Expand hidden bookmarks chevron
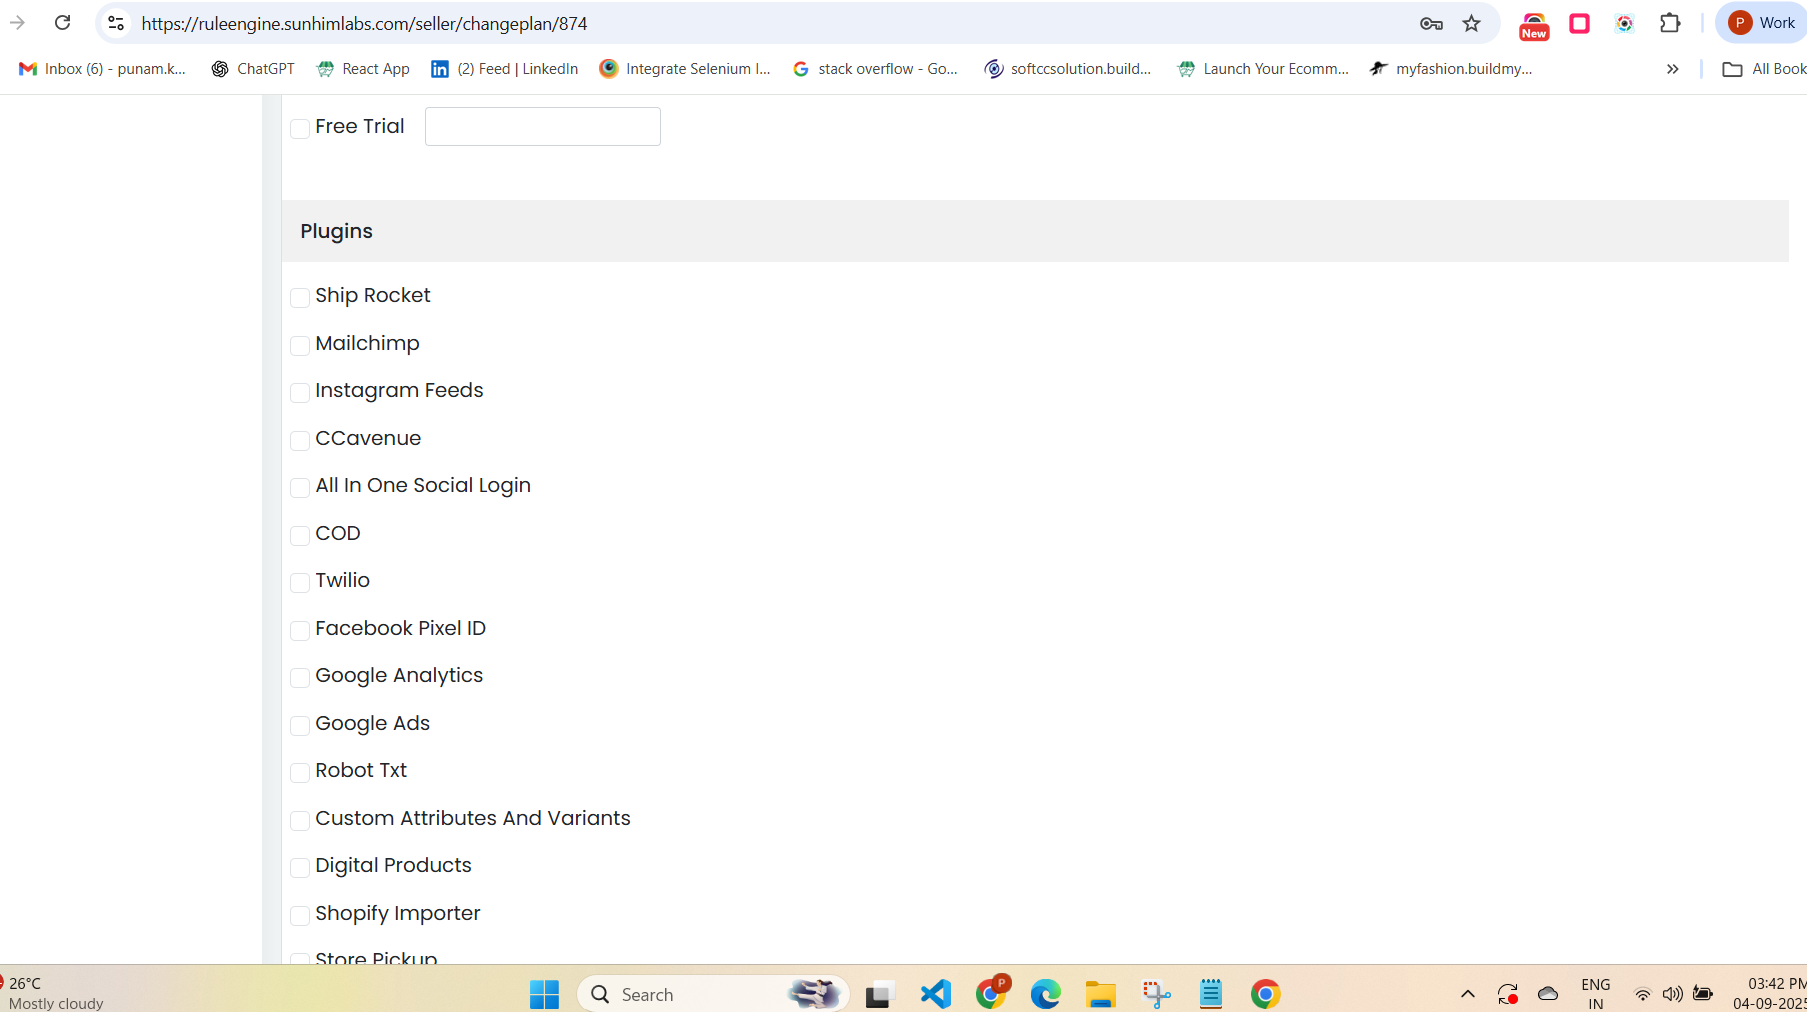Image resolution: width=1807 pixels, height=1012 pixels. click(1672, 69)
